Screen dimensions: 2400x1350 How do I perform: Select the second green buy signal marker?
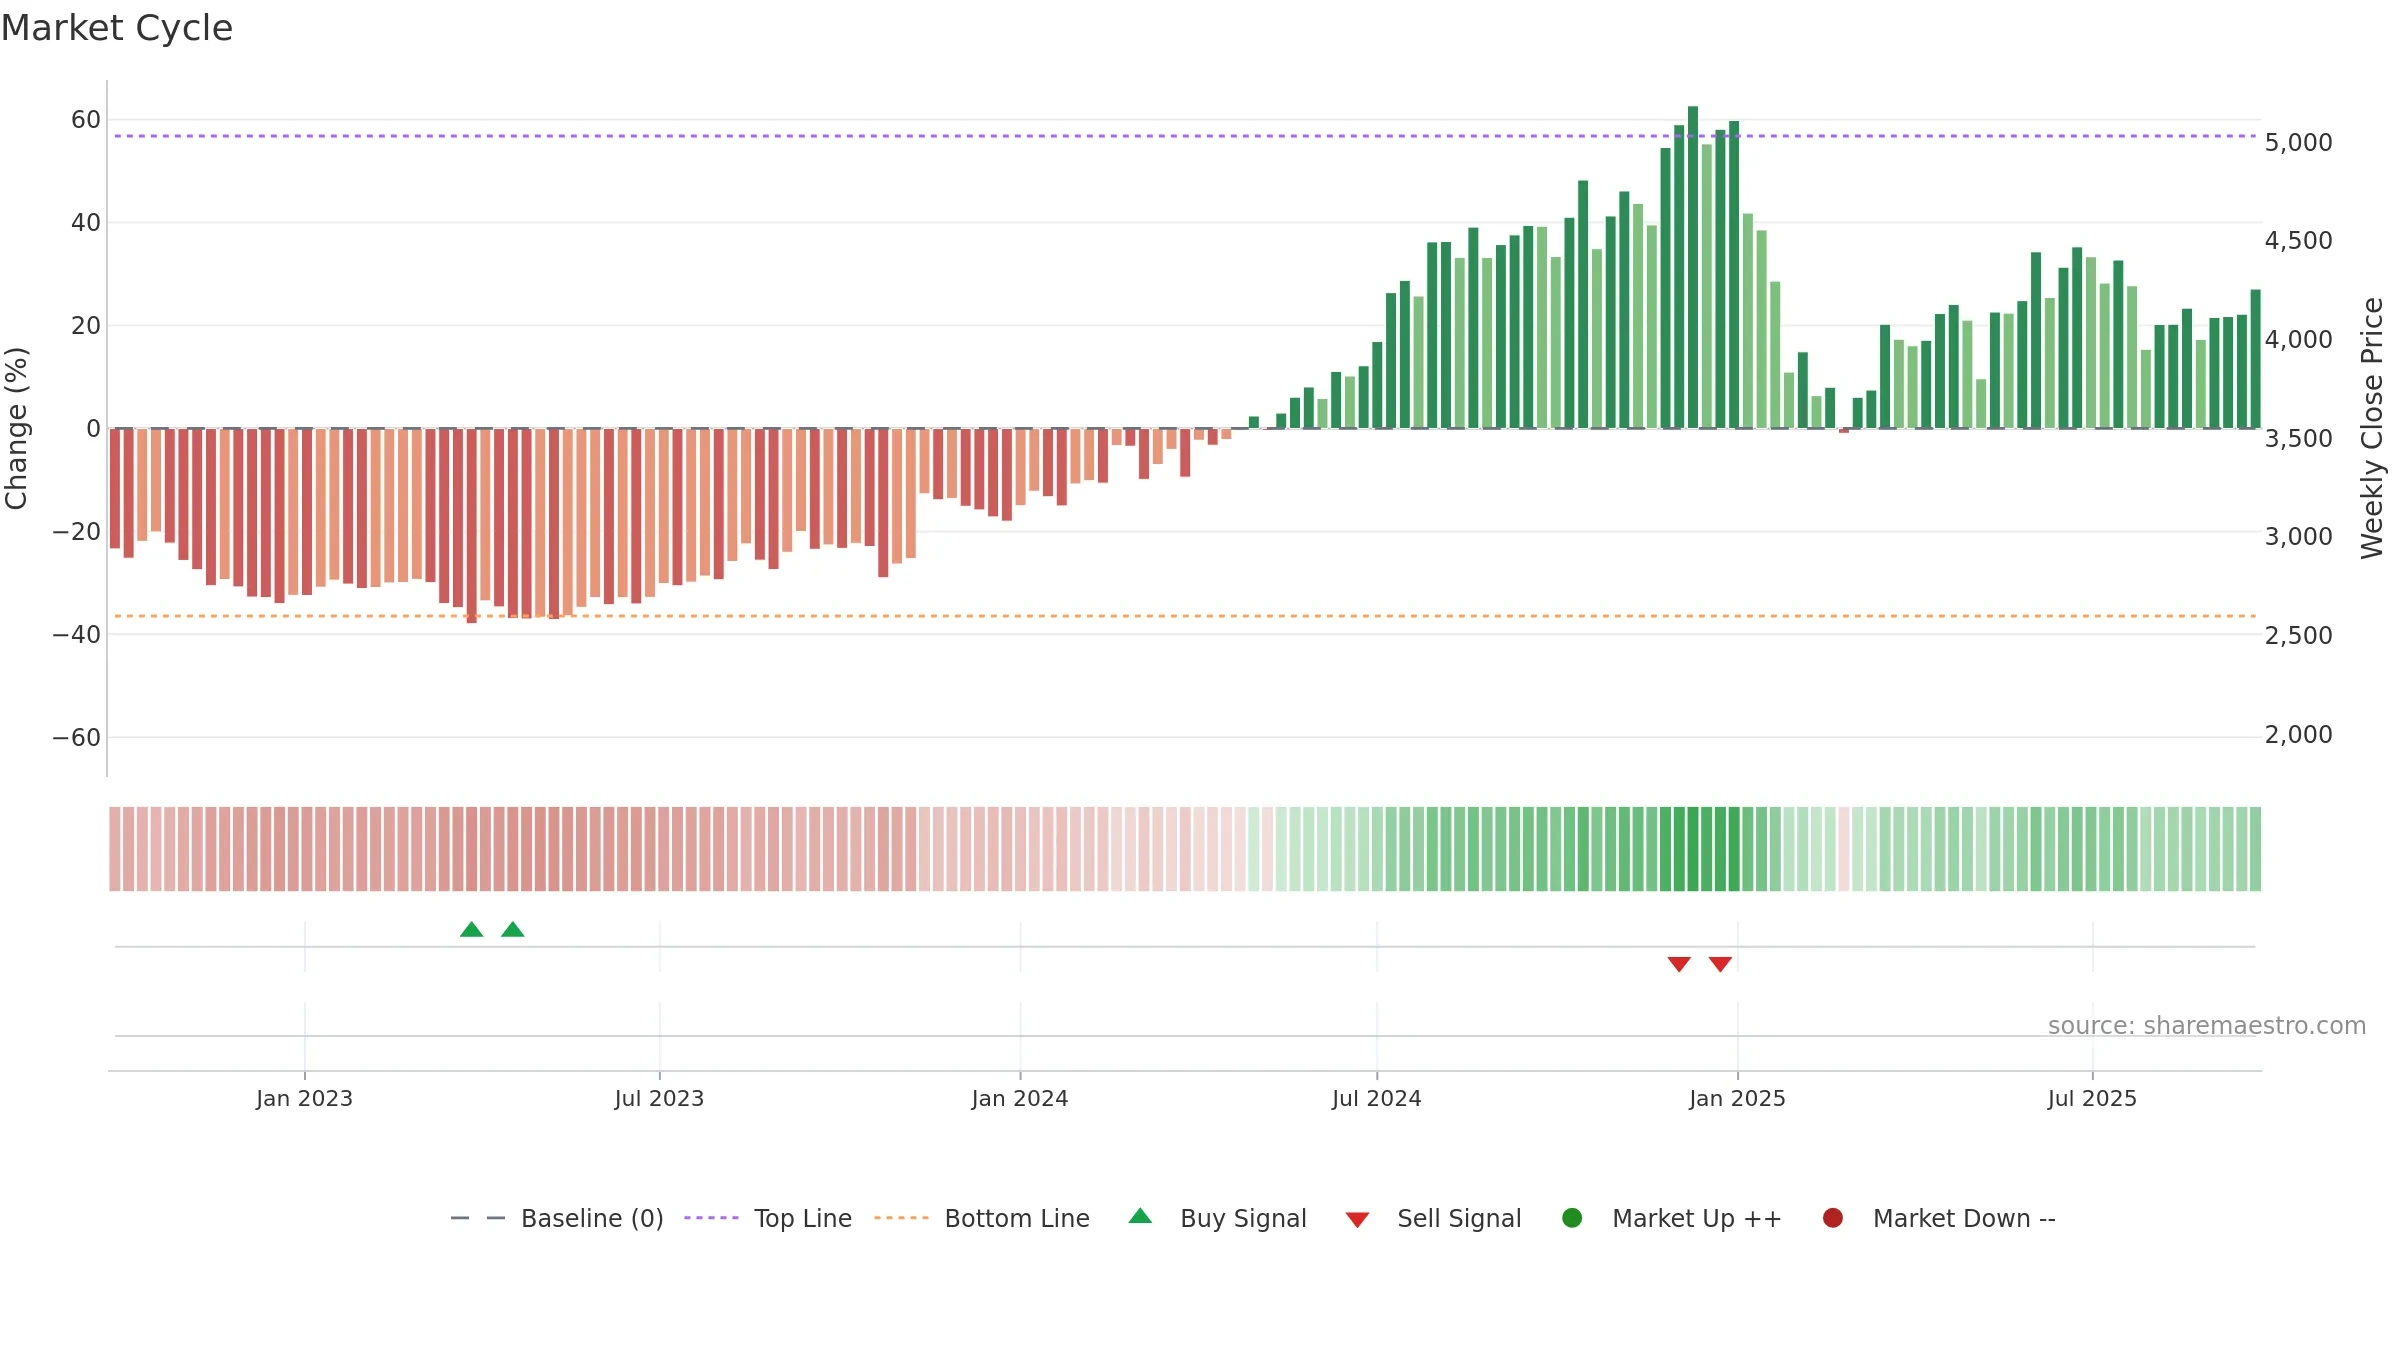513,929
